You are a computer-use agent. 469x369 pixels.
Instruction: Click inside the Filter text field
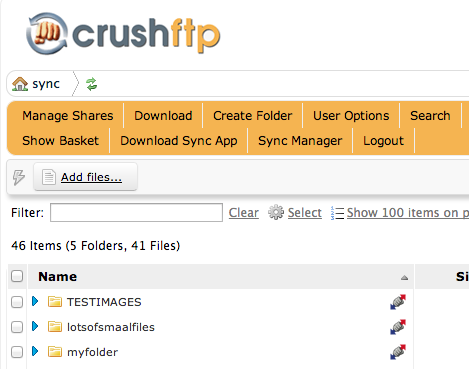point(136,212)
